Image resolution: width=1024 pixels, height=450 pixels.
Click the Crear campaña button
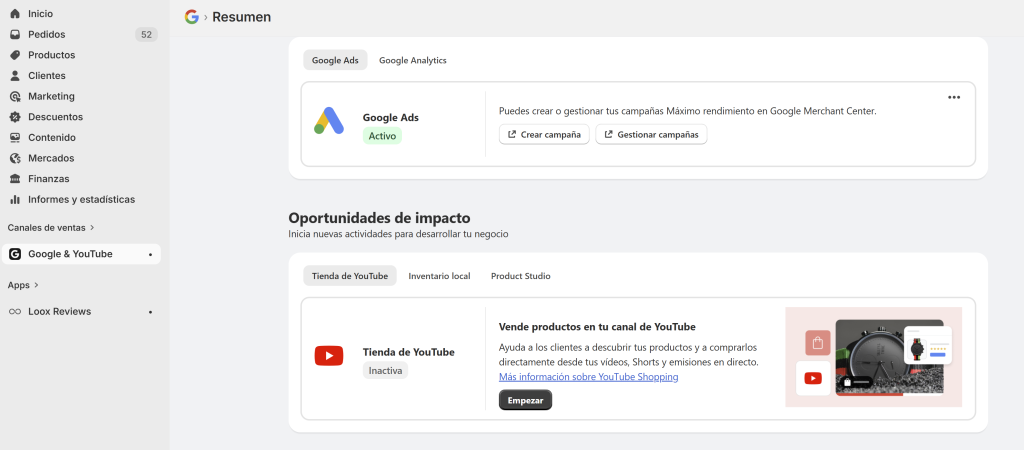544,134
